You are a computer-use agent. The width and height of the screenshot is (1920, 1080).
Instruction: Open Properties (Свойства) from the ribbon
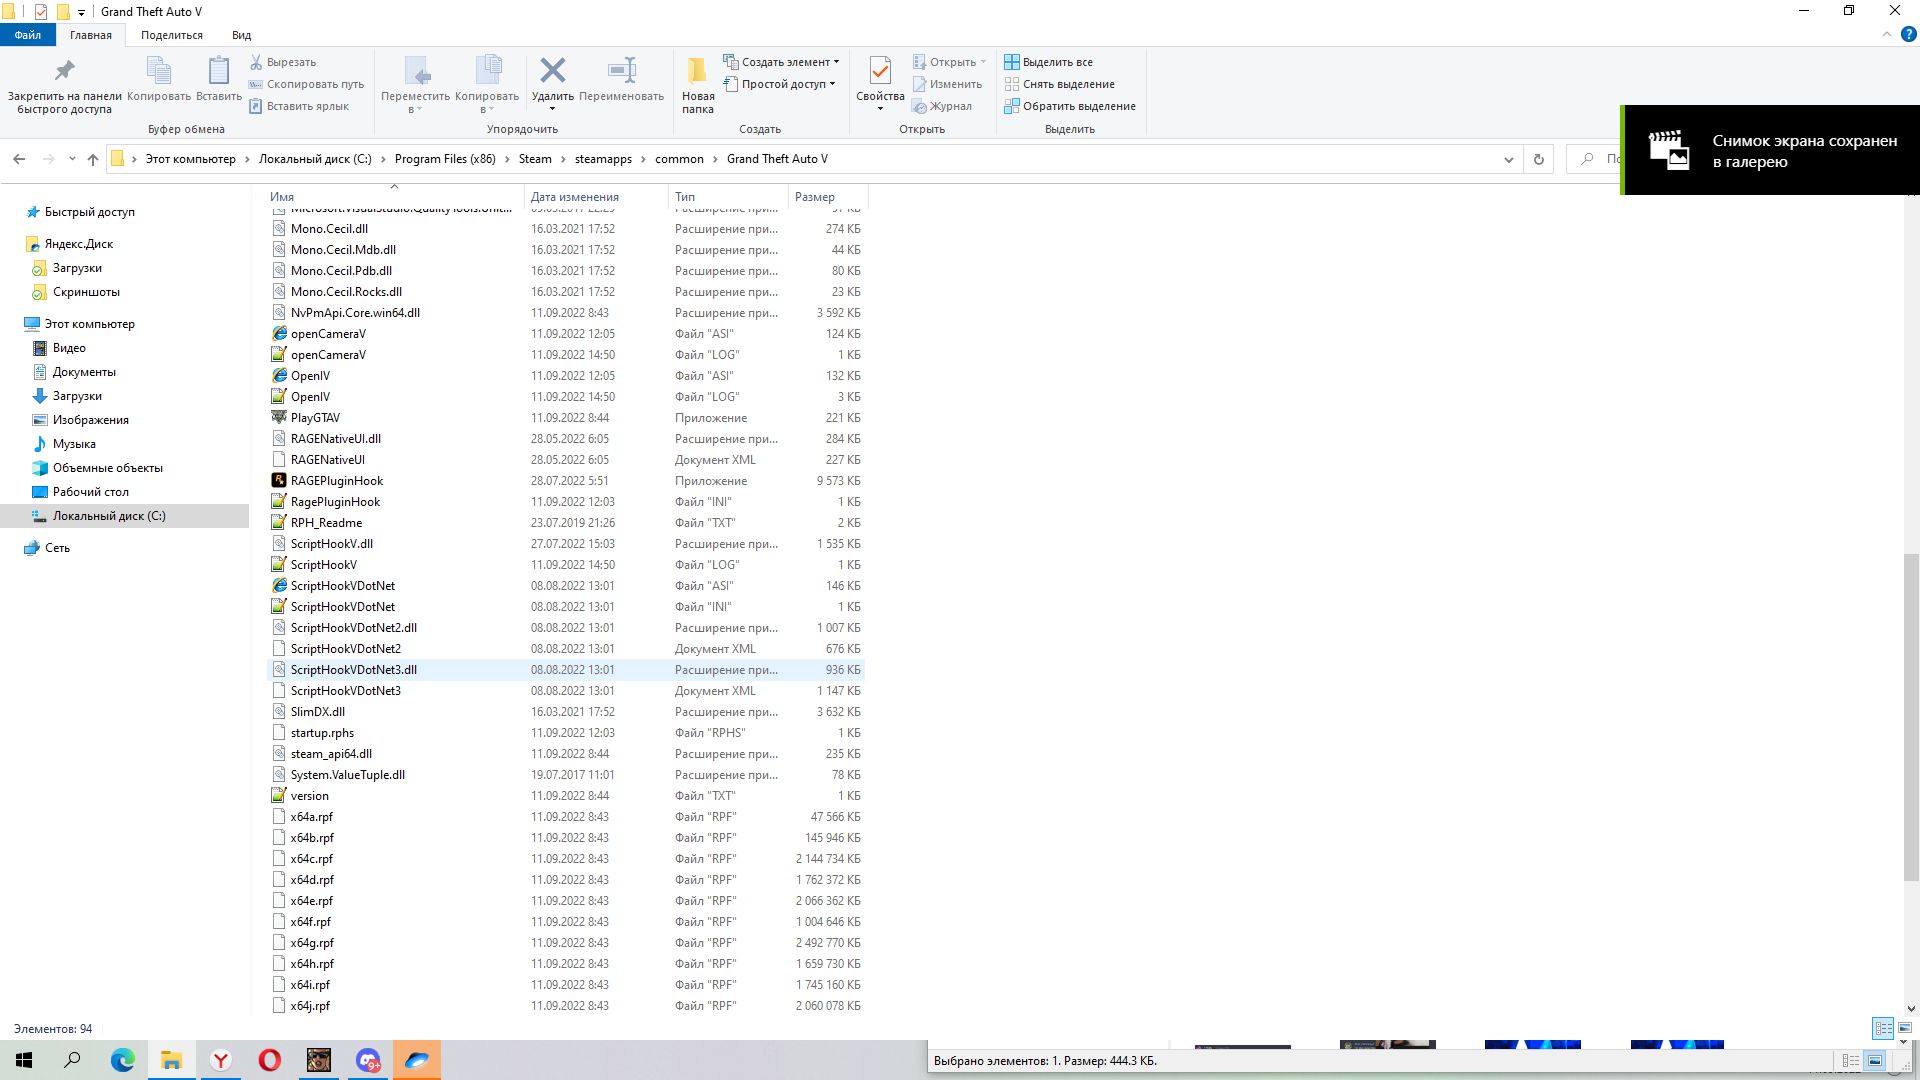point(880,72)
